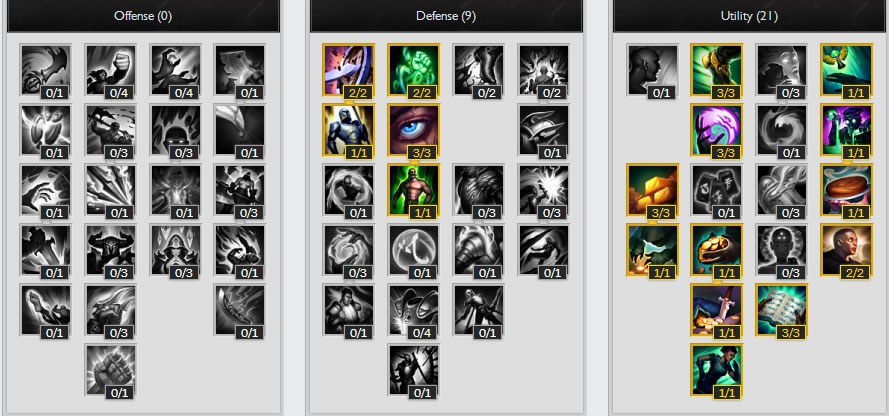Image resolution: width=889 pixels, height=416 pixels.
Task: Choose the running figure Wanderer mastery
Action: (x=717, y=370)
